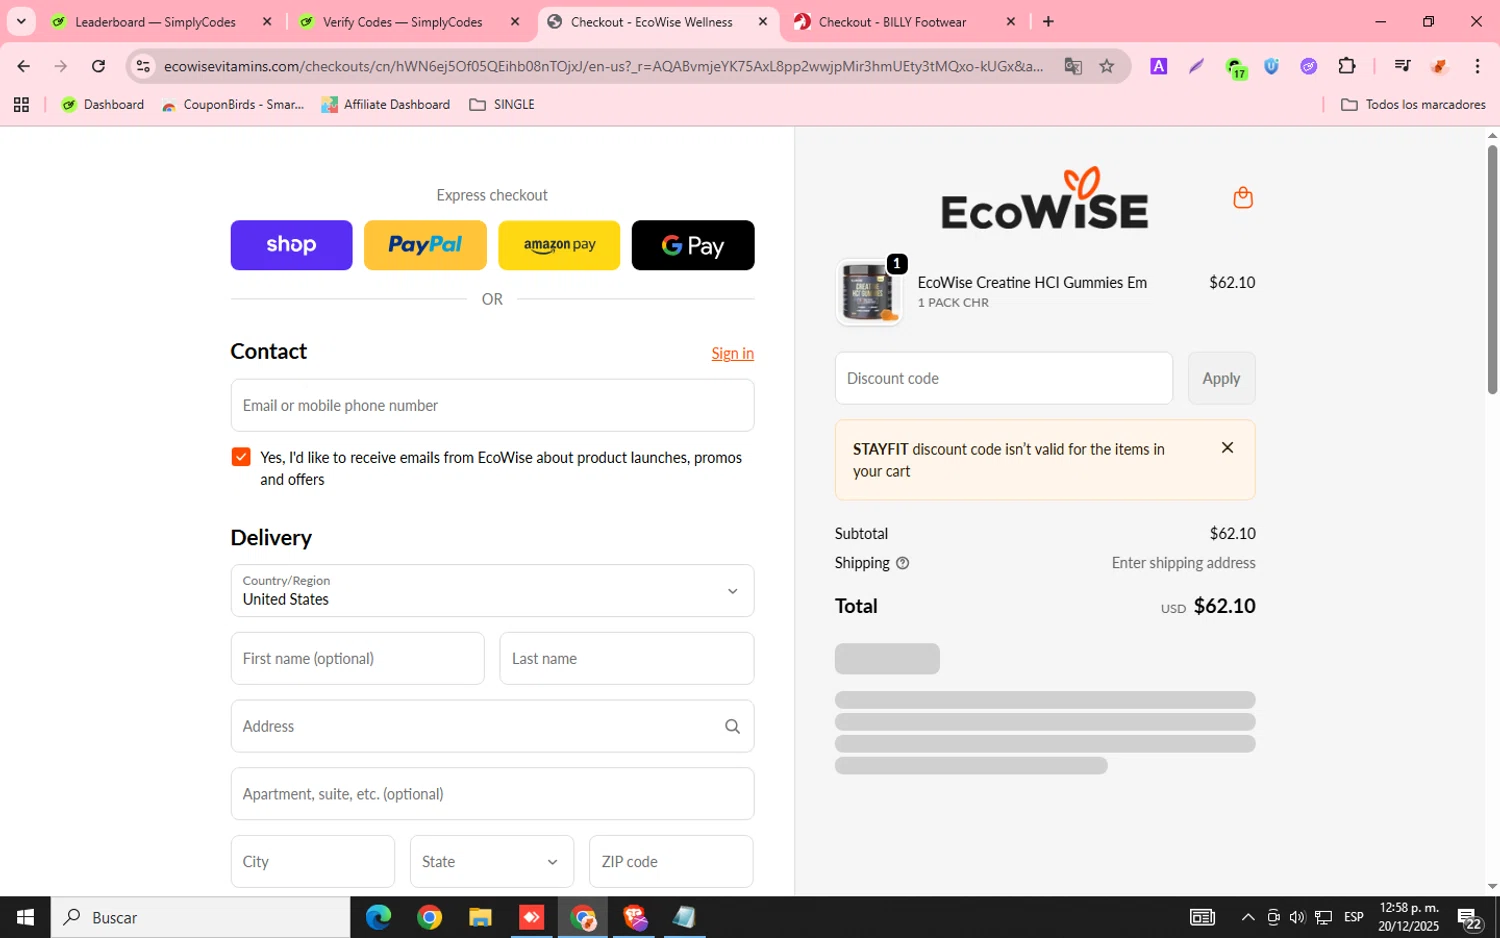Click the browser back arrow
The image size is (1500, 938).
[x=23, y=66]
